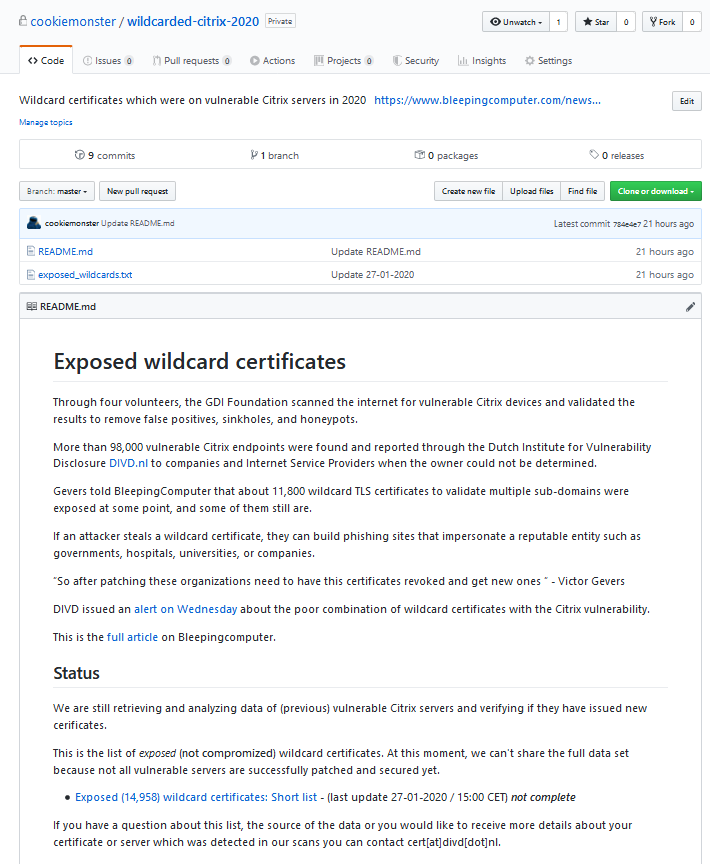
Task: Go to the Actions tab
Action: pyautogui.click(x=273, y=61)
